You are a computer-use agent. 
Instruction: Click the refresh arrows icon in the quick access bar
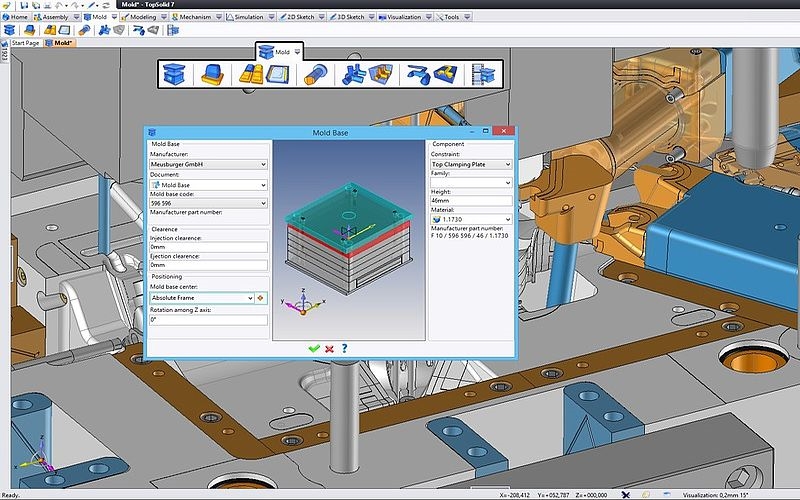(x=106, y=6)
